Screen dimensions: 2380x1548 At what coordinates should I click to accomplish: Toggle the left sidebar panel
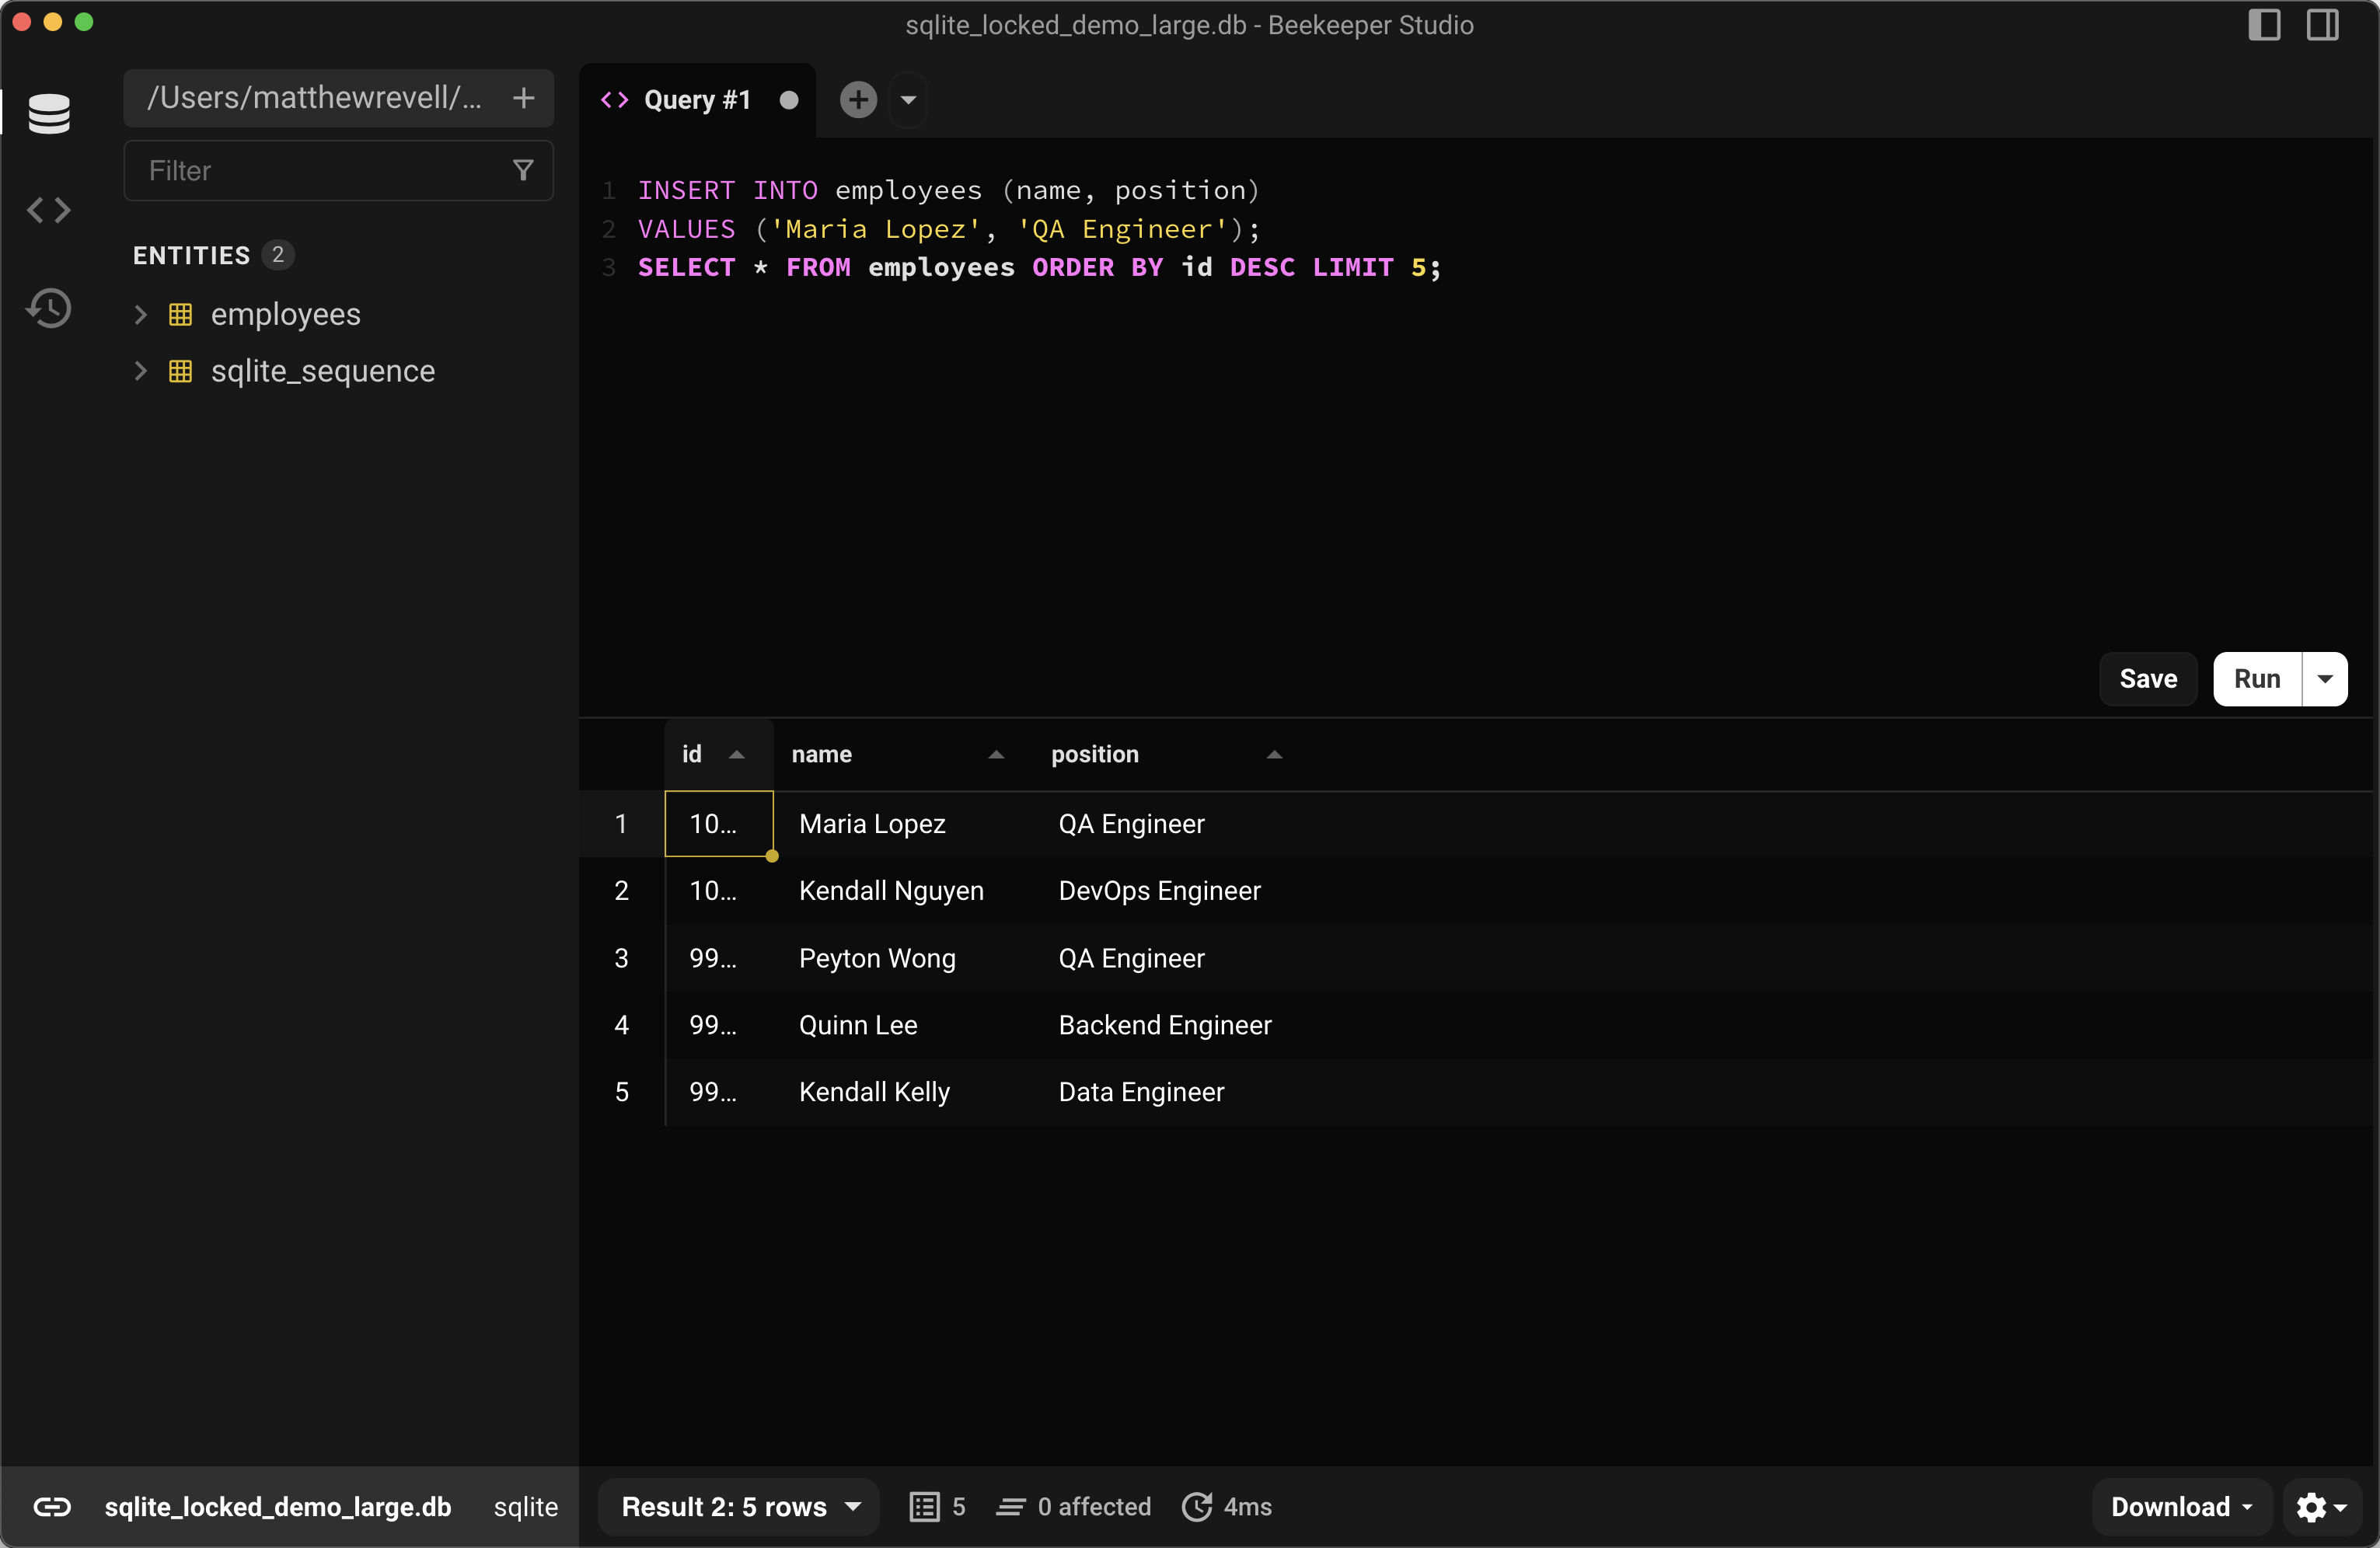2264,25
